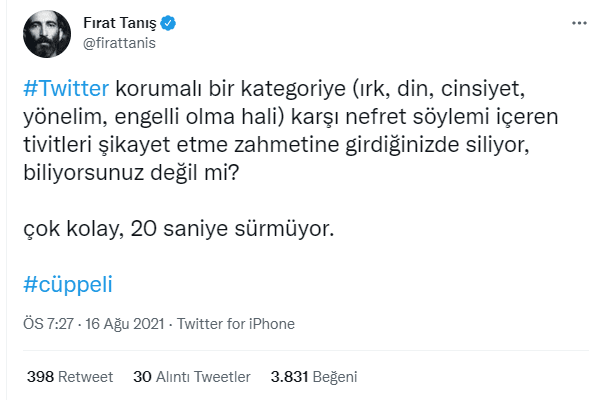Screen dimensions: 603x400
Task: Show the 30 Alıntı Tweetler
Action: [191, 377]
